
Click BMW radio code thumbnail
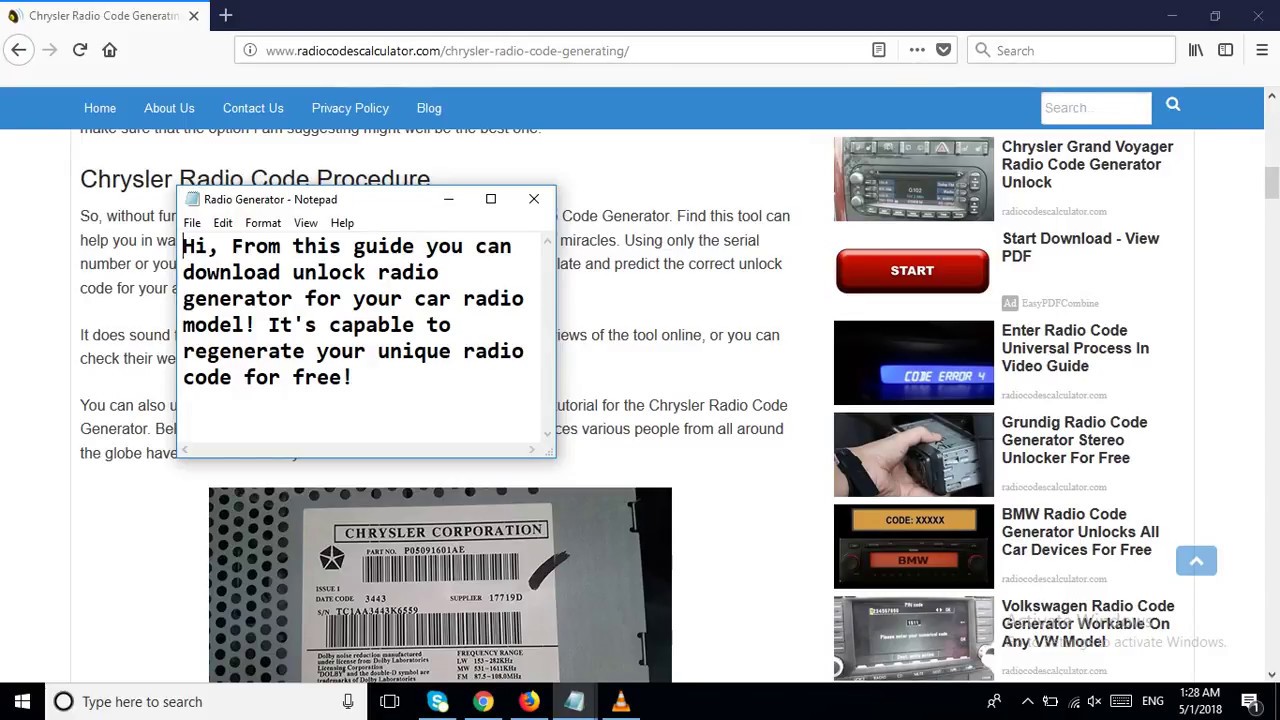pyautogui.click(x=914, y=547)
